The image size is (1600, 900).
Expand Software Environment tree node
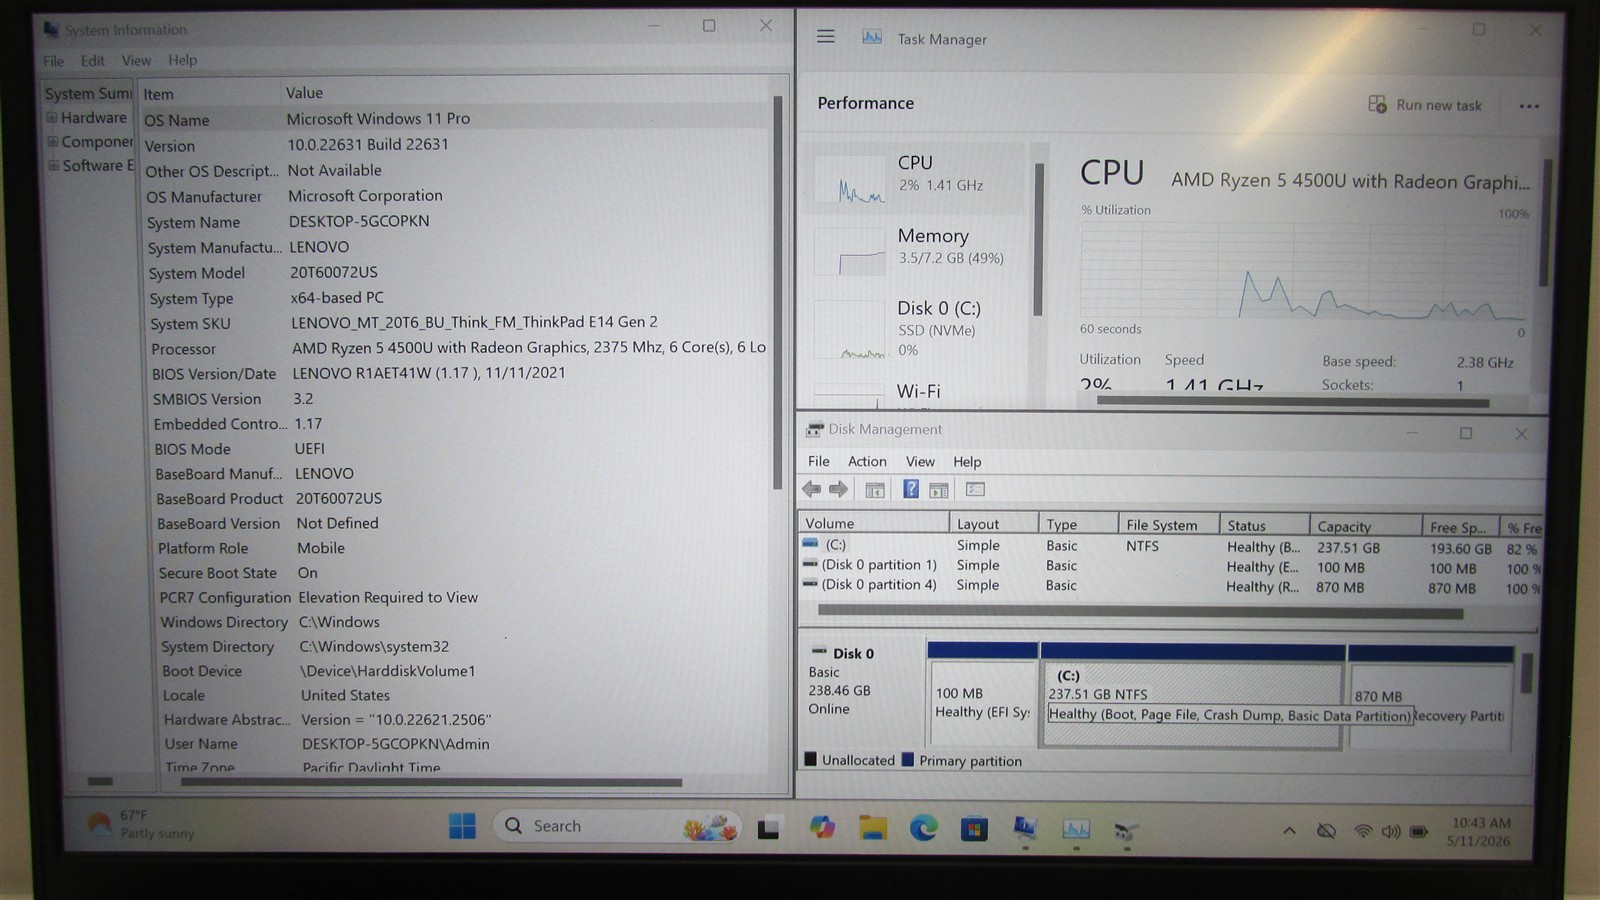tap(54, 165)
